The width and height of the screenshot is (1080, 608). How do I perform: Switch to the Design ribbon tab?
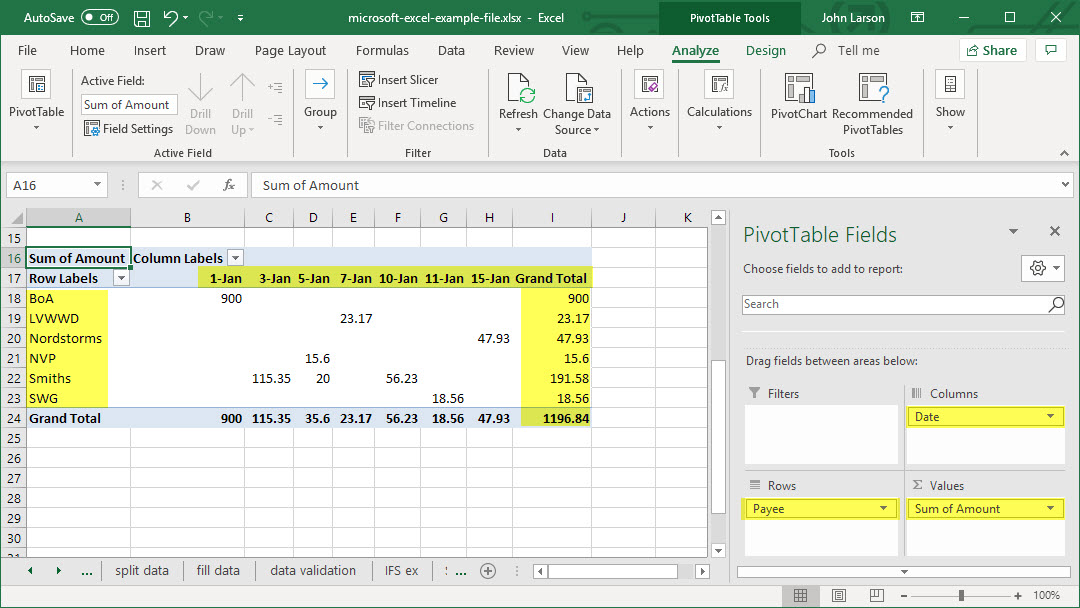pos(765,51)
